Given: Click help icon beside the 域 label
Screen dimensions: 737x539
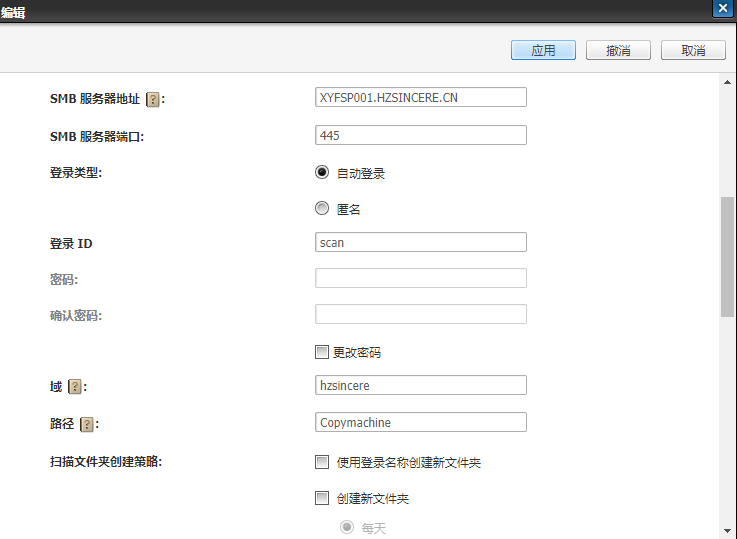Looking at the screenshot, I should 74,387.
